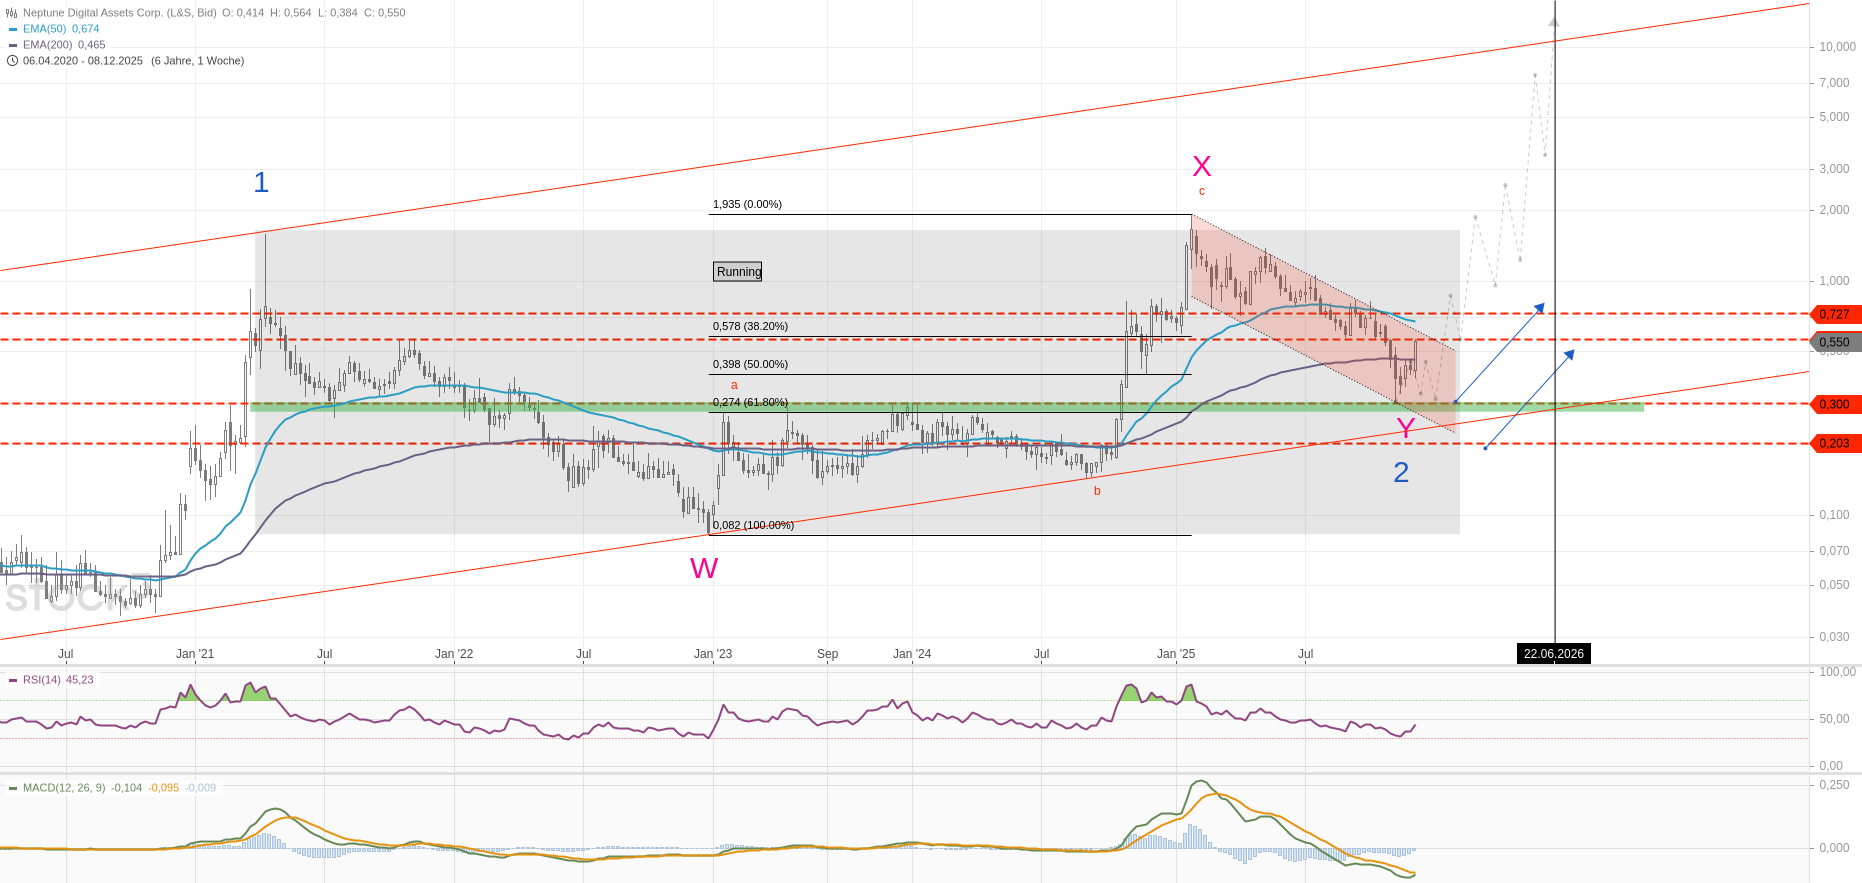Screen dimensions: 1862x883
Task: Open the RSI(14) indicator label
Action: tap(42, 680)
